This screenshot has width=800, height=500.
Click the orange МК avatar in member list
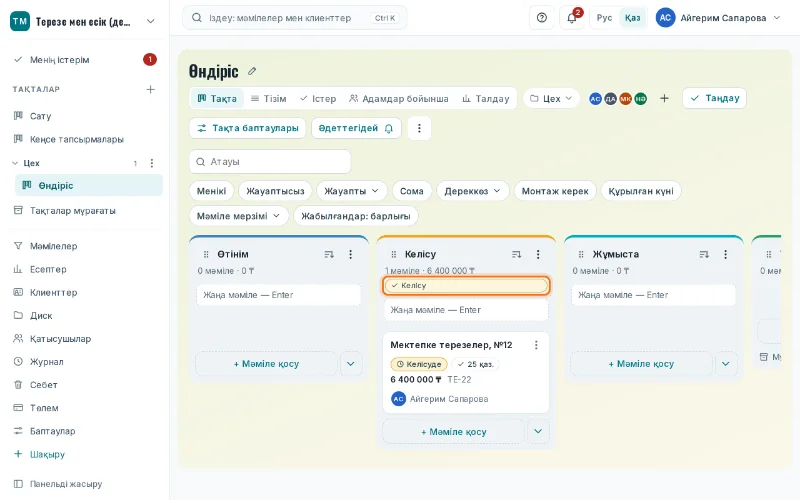[x=626, y=98]
